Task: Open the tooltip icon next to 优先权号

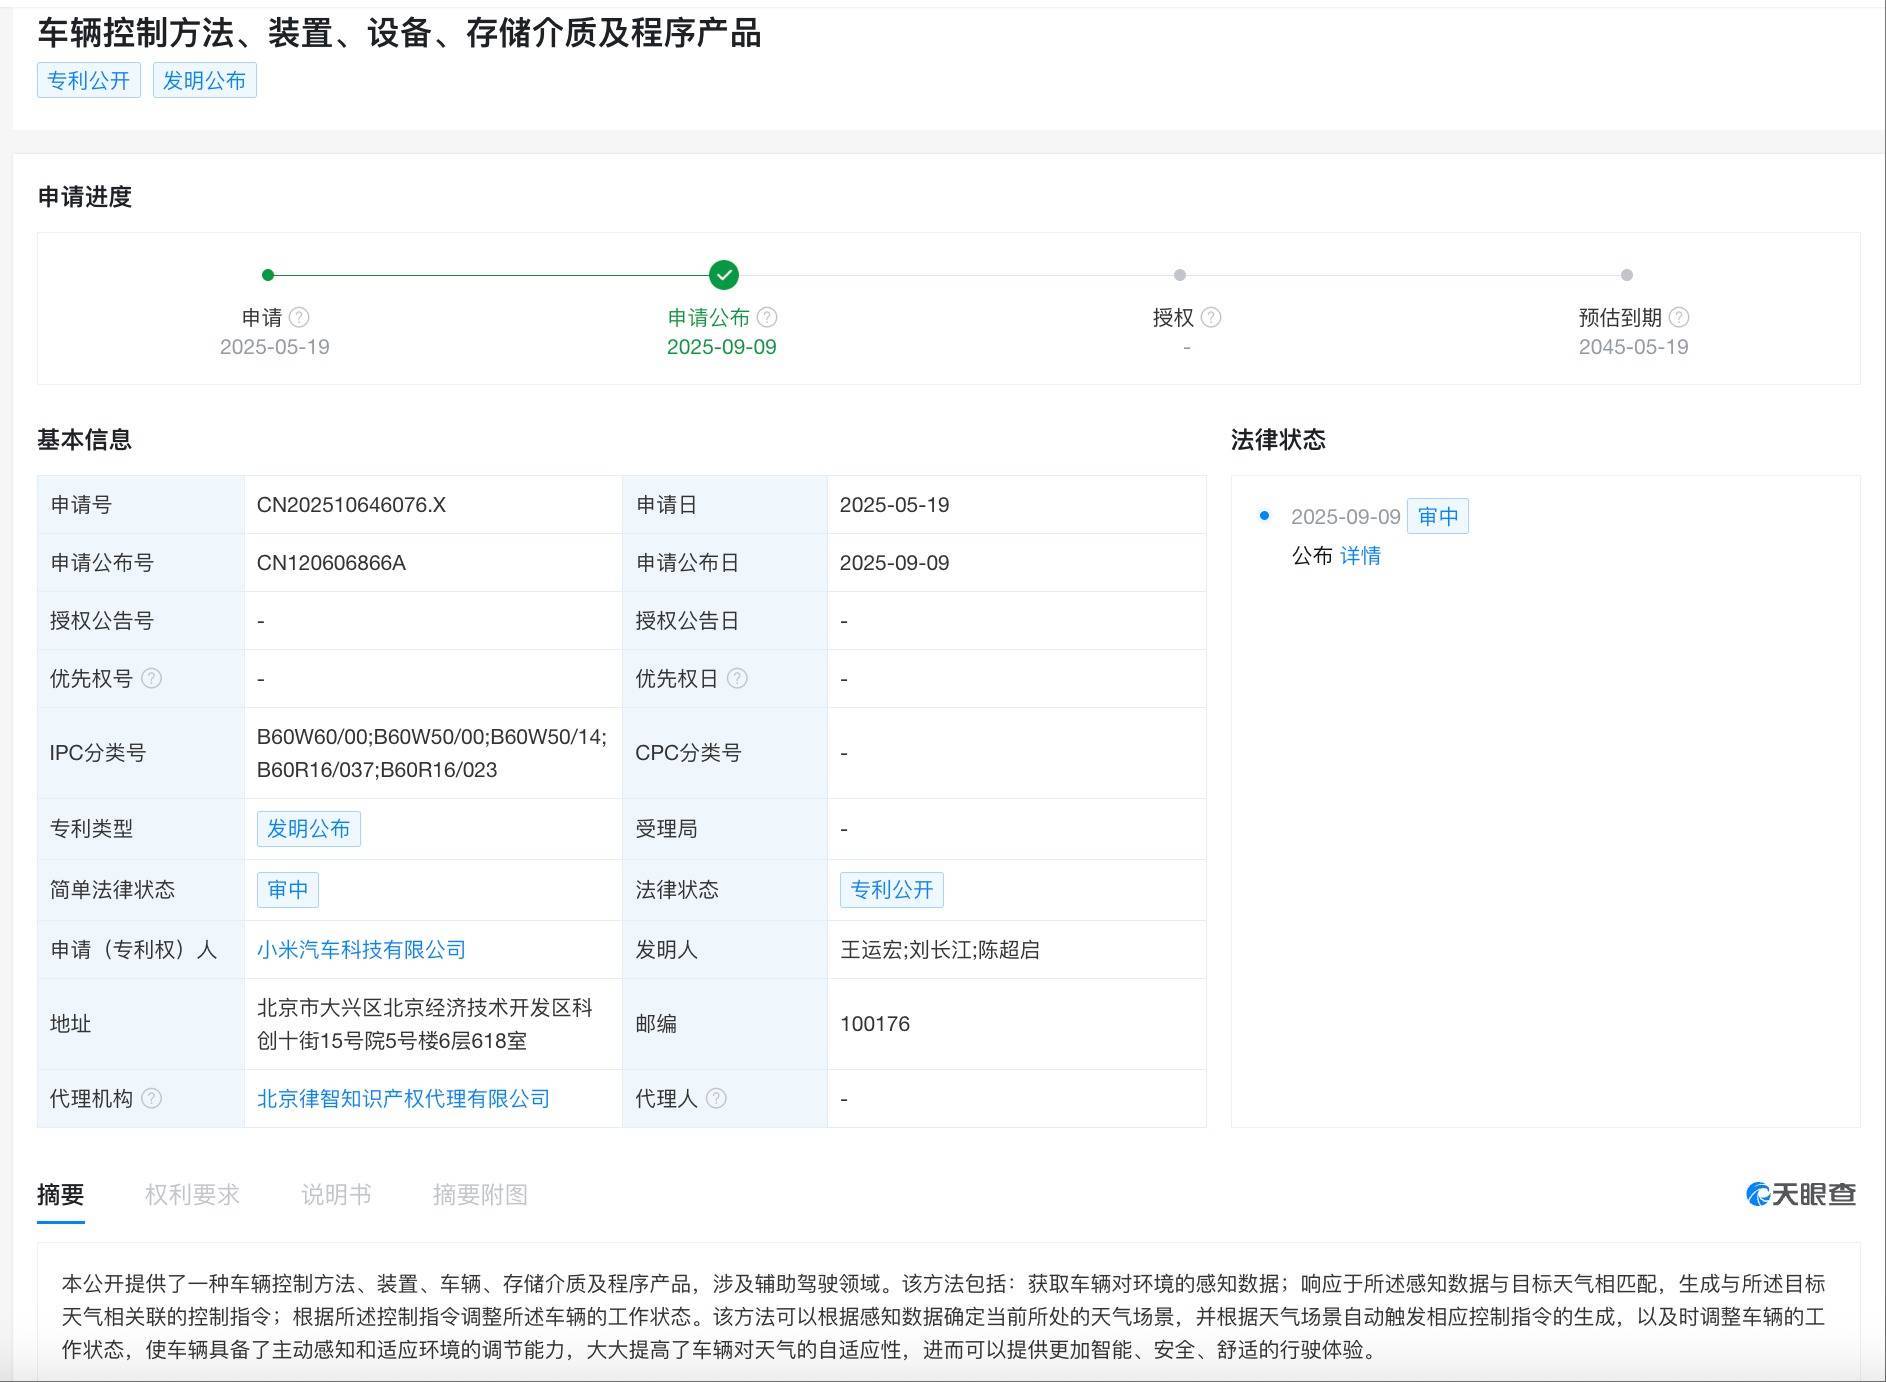Action: click(x=152, y=679)
